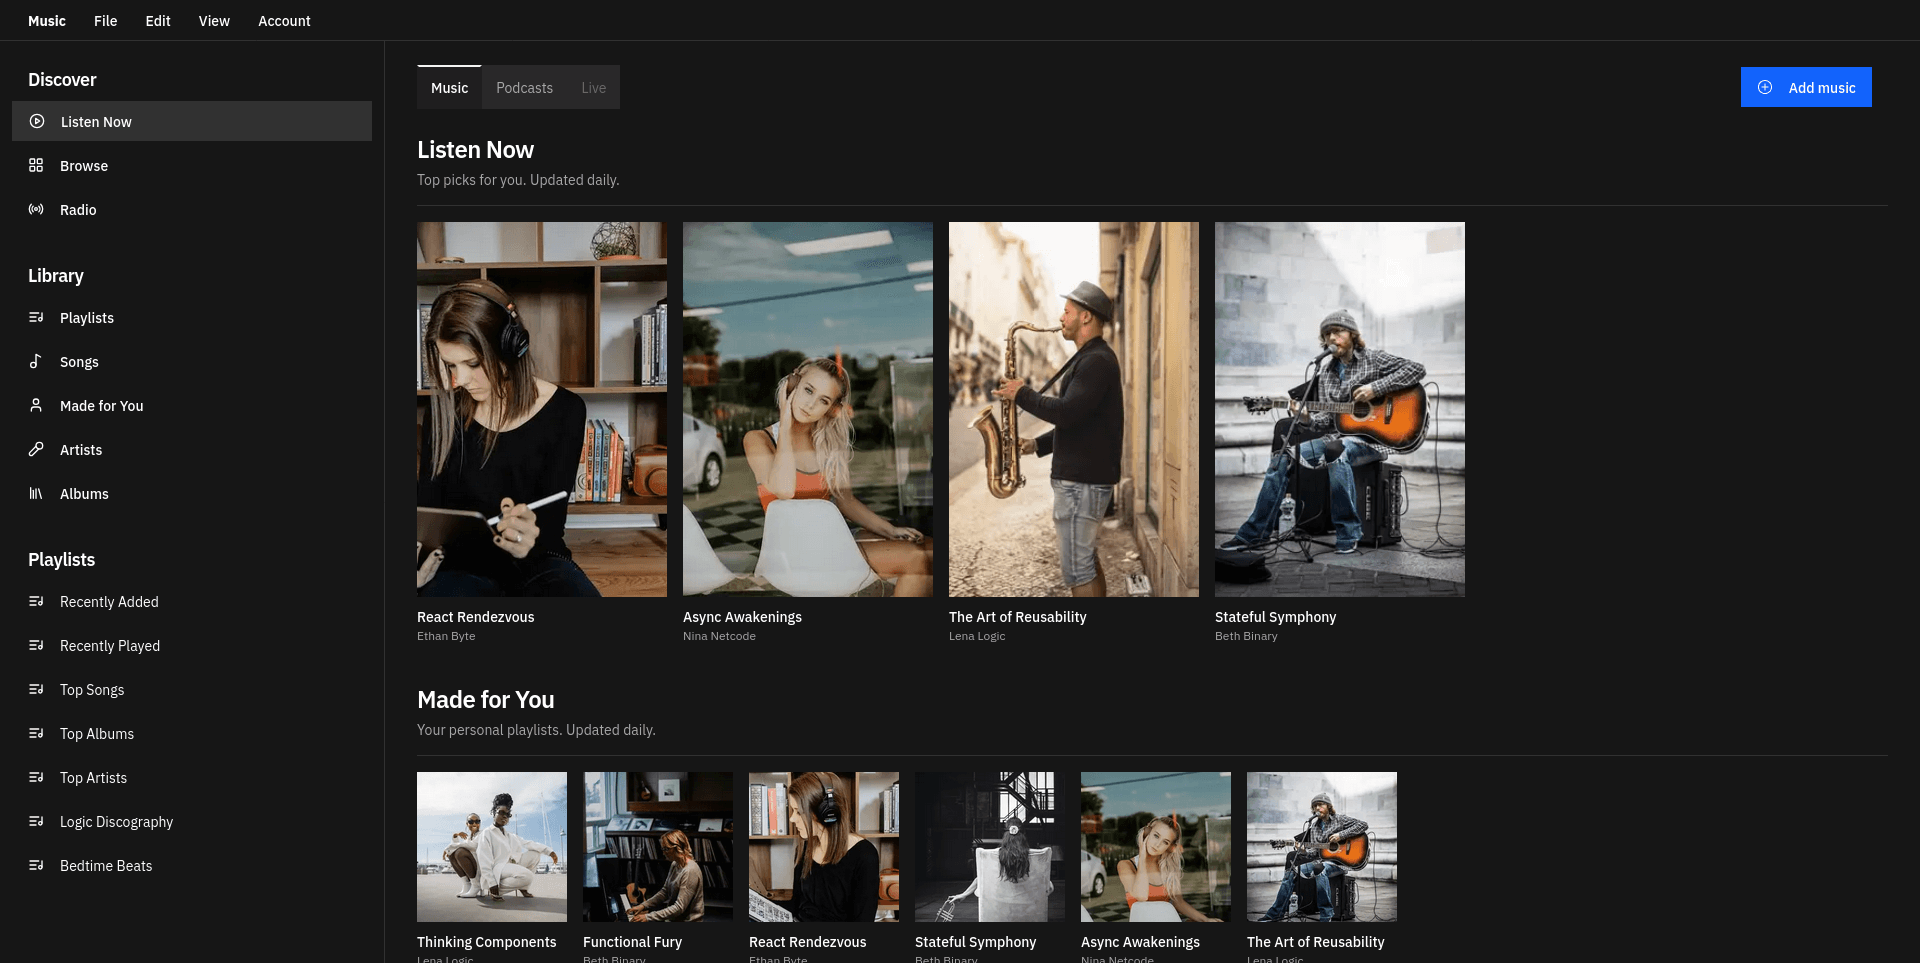This screenshot has width=1920, height=963.
Task: Click the list icon beside Top Songs
Action: 36,689
